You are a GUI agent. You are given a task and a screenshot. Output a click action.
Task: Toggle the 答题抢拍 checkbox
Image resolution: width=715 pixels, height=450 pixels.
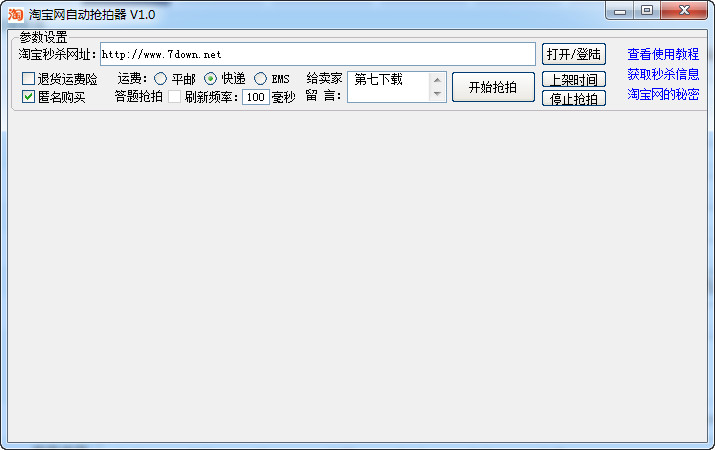click(174, 97)
